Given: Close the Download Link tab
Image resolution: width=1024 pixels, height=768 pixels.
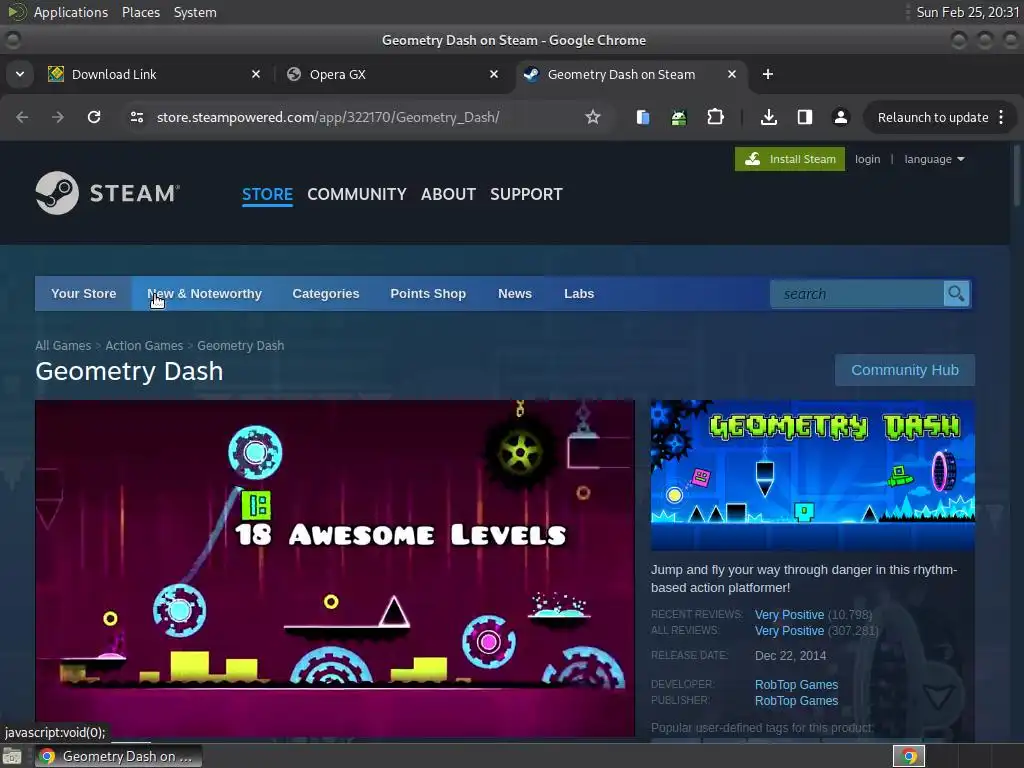Looking at the screenshot, I should coord(256,74).
